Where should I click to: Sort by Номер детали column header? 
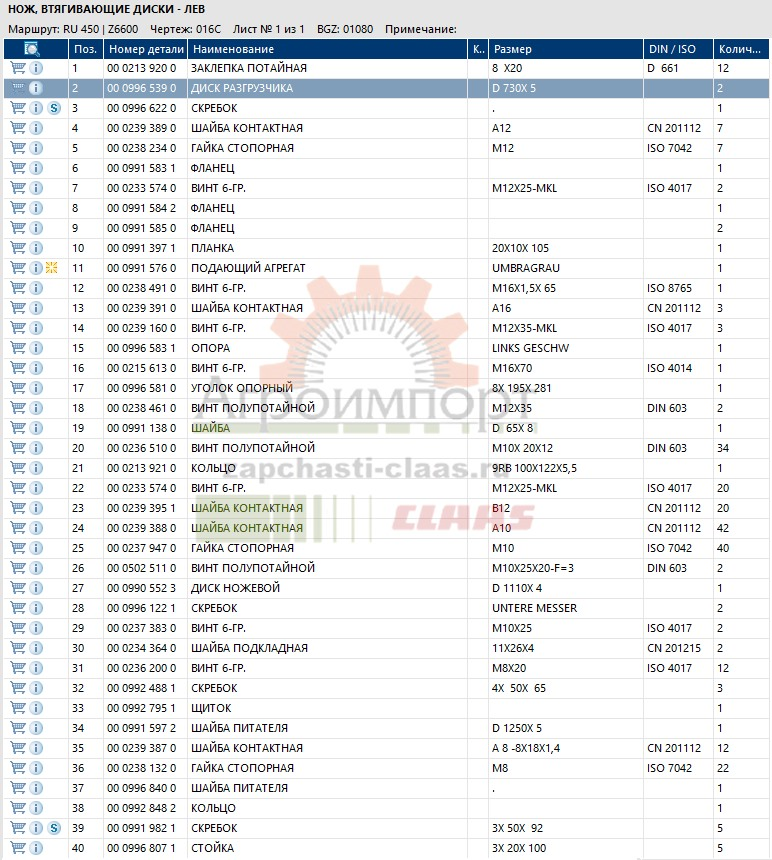click(146, 49)
